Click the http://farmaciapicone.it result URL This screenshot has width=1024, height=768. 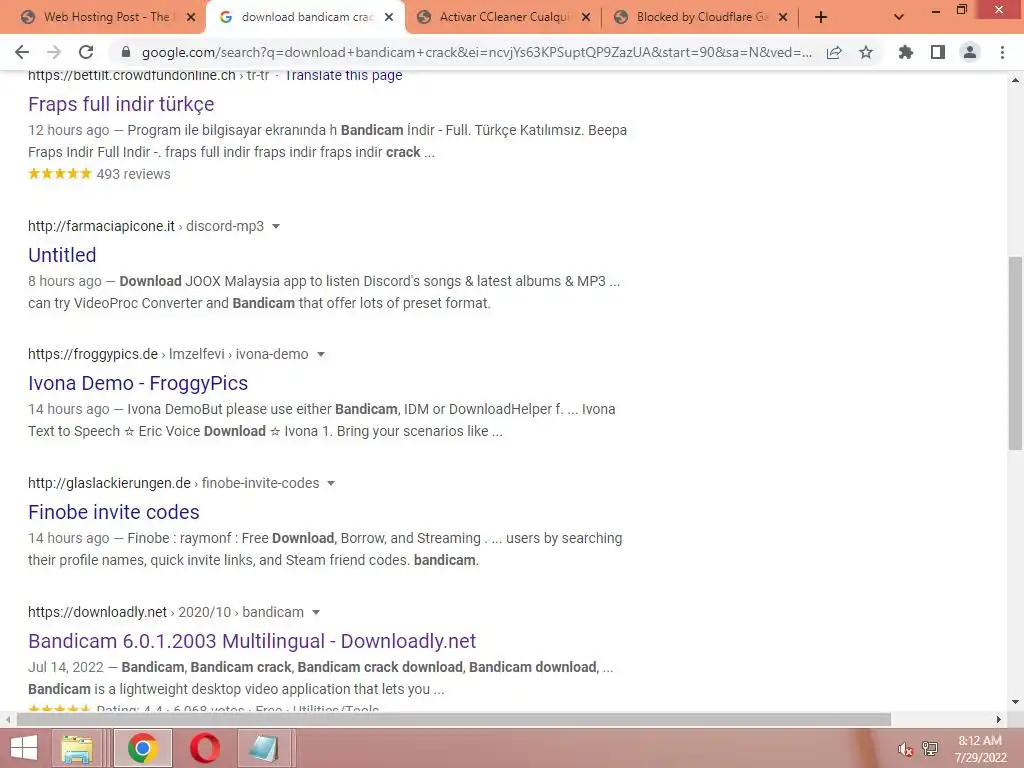click(101, 226)
